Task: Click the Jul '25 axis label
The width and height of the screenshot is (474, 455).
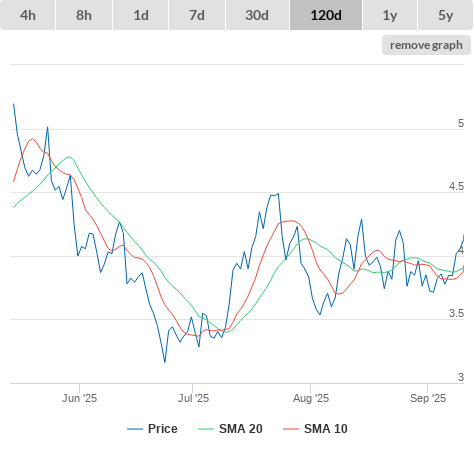Action: click(x=193, y=398)
